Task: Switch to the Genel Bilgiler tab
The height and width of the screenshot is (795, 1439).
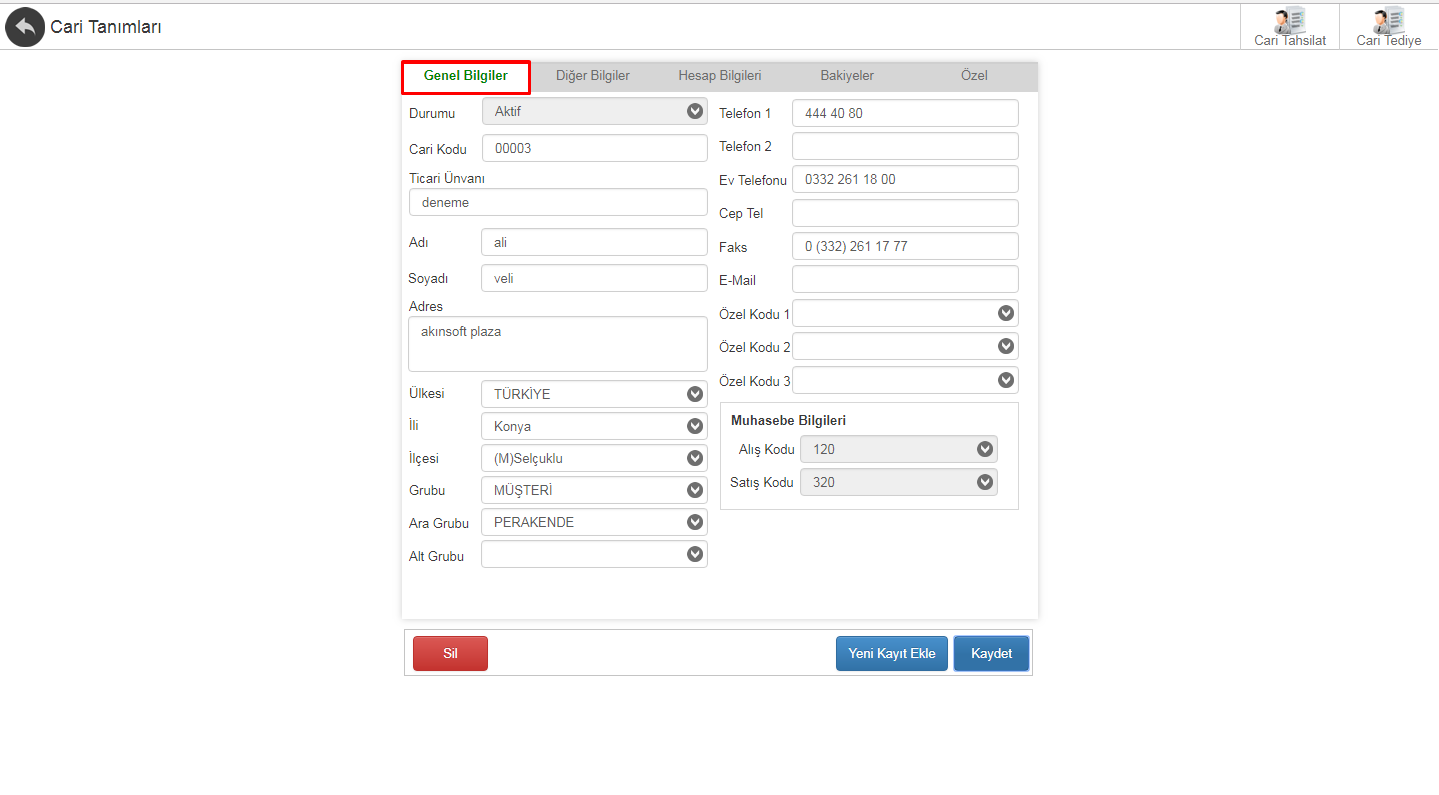Action: (466, 76)
